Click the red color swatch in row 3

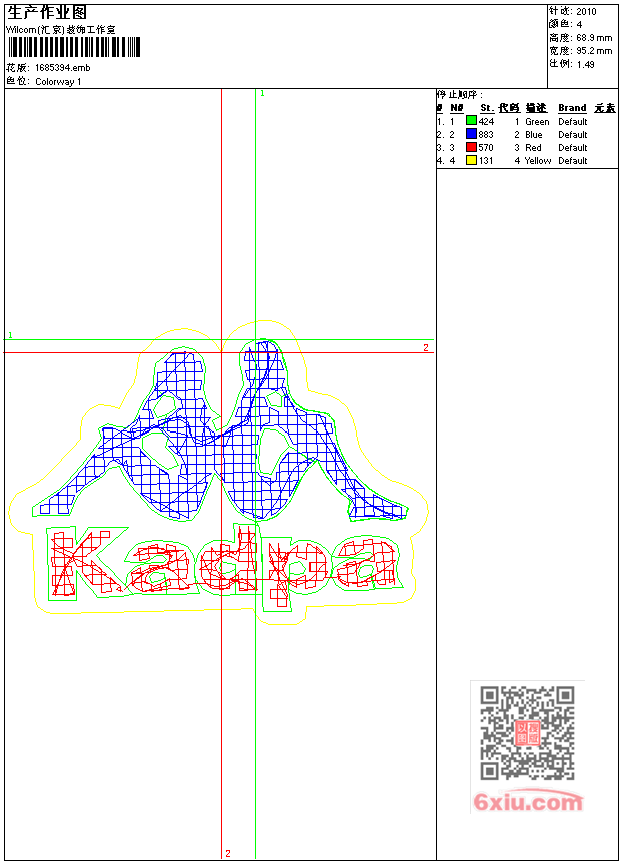pyautogui.click(x=471, y=147)
